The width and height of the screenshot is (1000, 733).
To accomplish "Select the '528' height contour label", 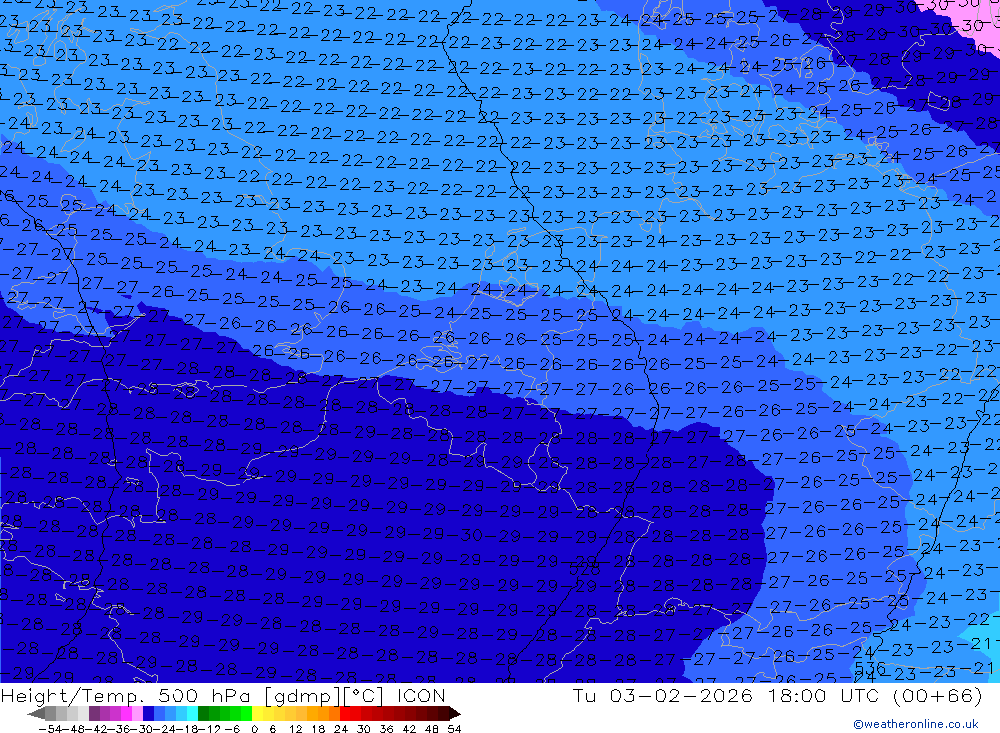I will tap(585, 566).
